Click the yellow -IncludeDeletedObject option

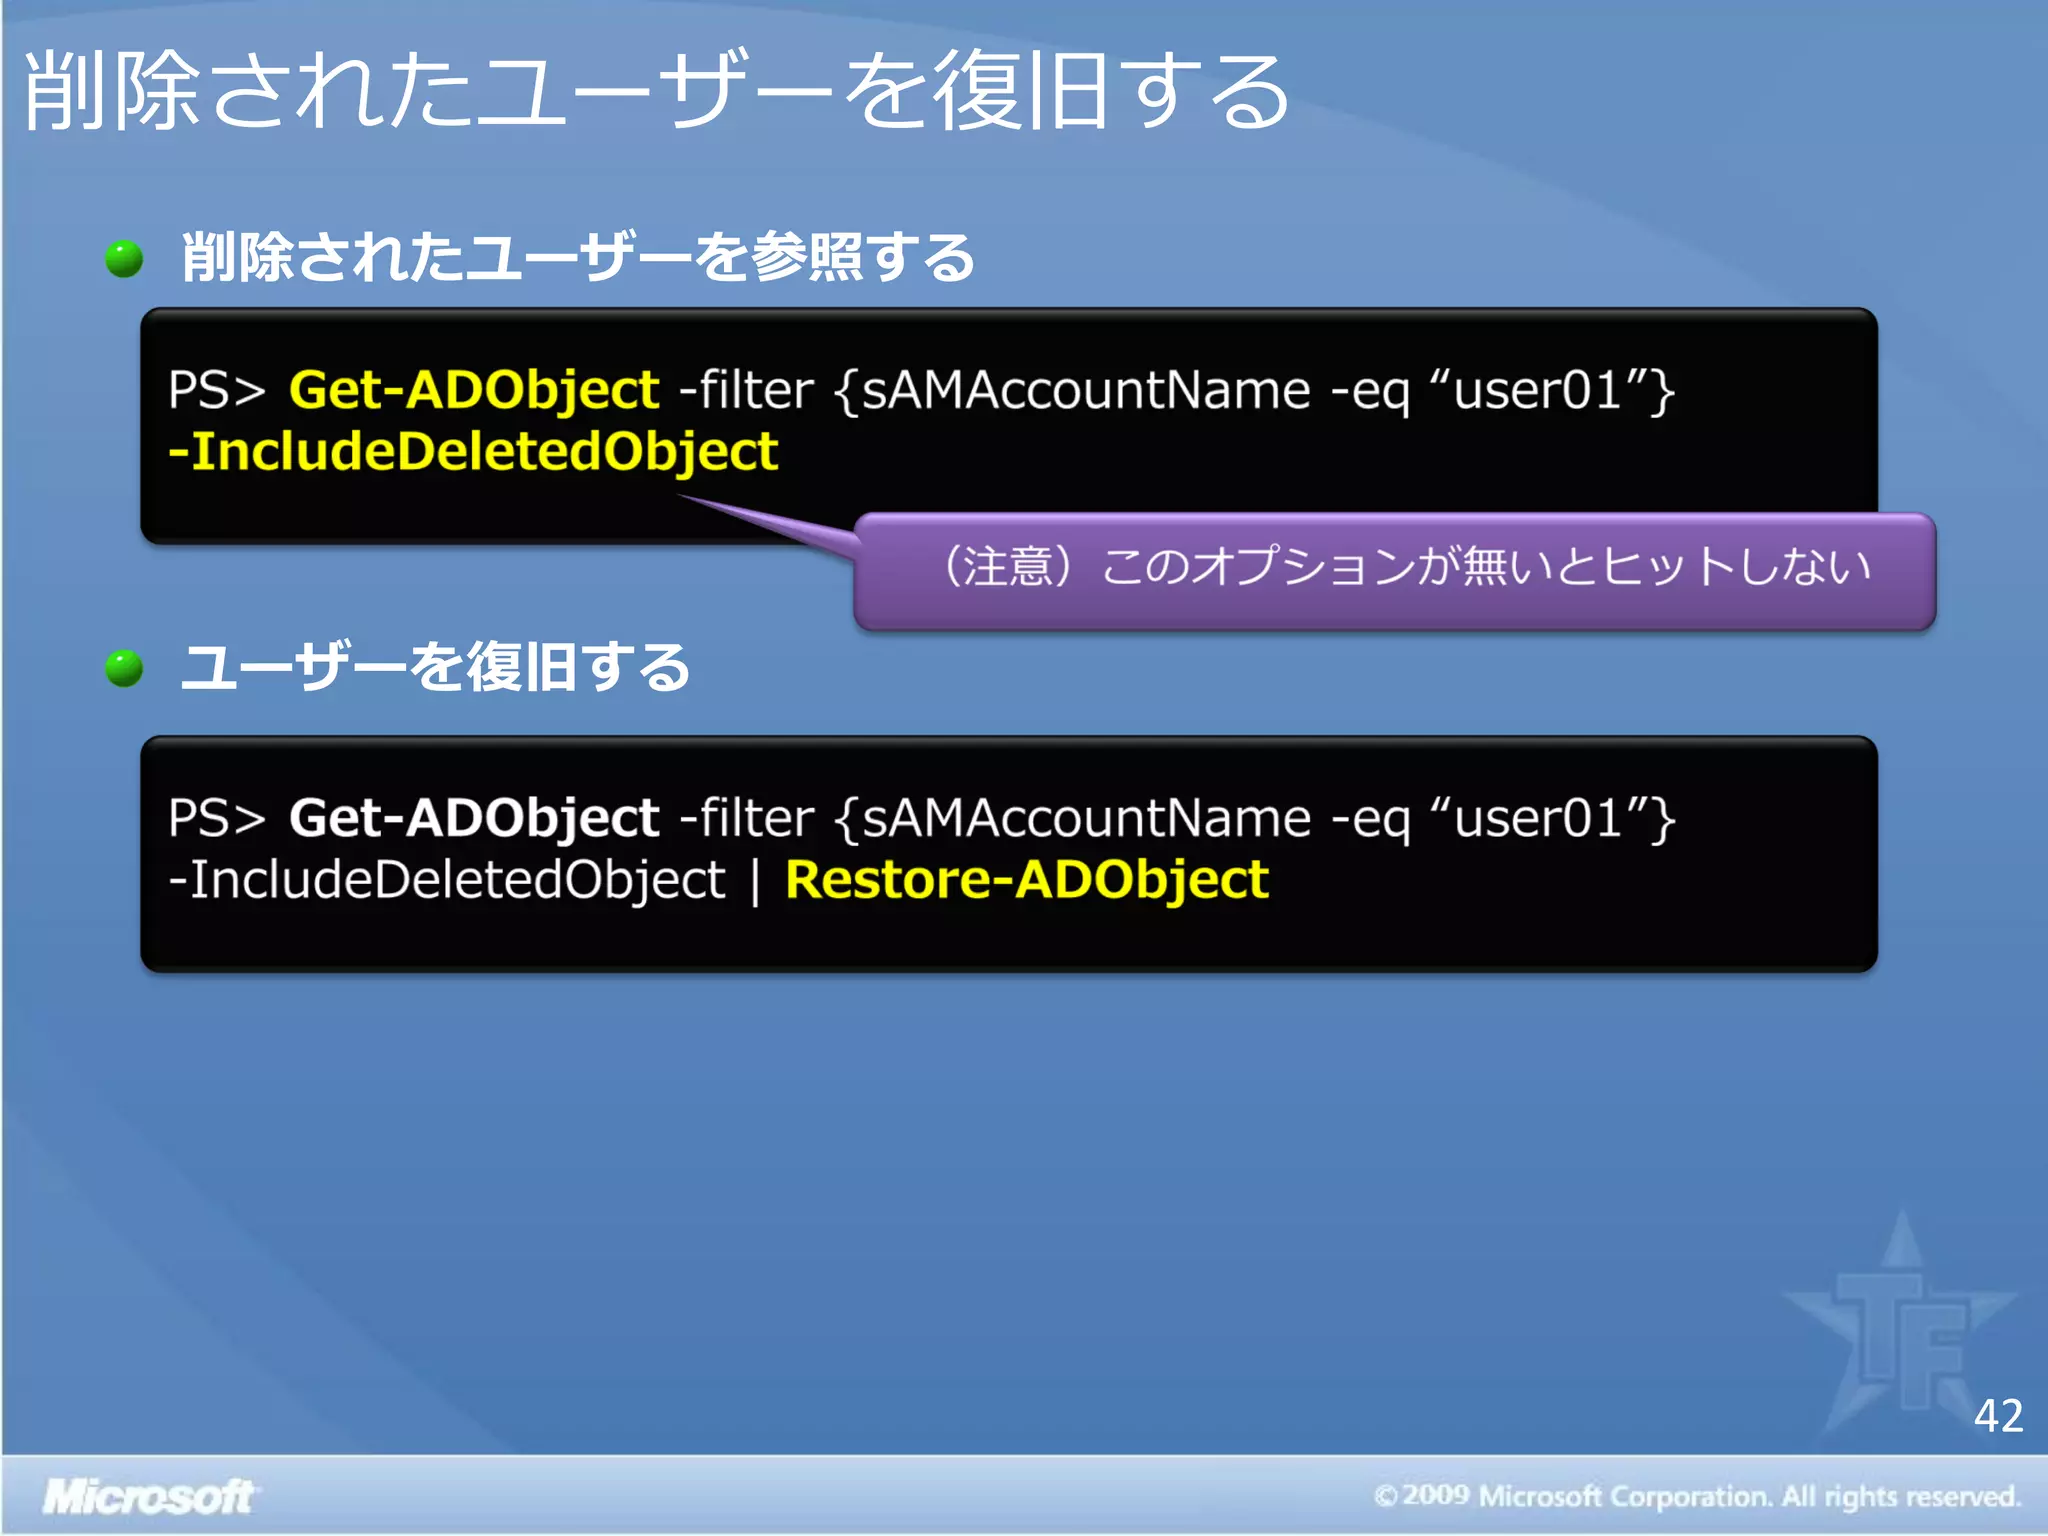point(473,451)
